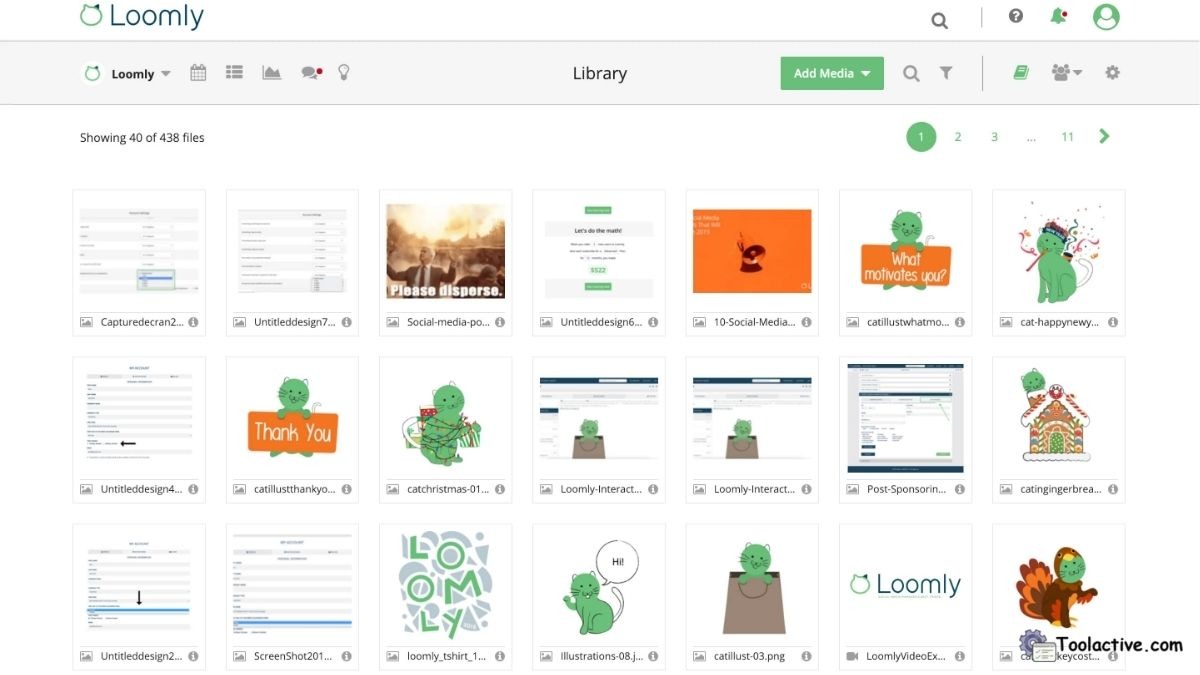
Task: Open the Analytics chart icon
Action: [271, 72]
